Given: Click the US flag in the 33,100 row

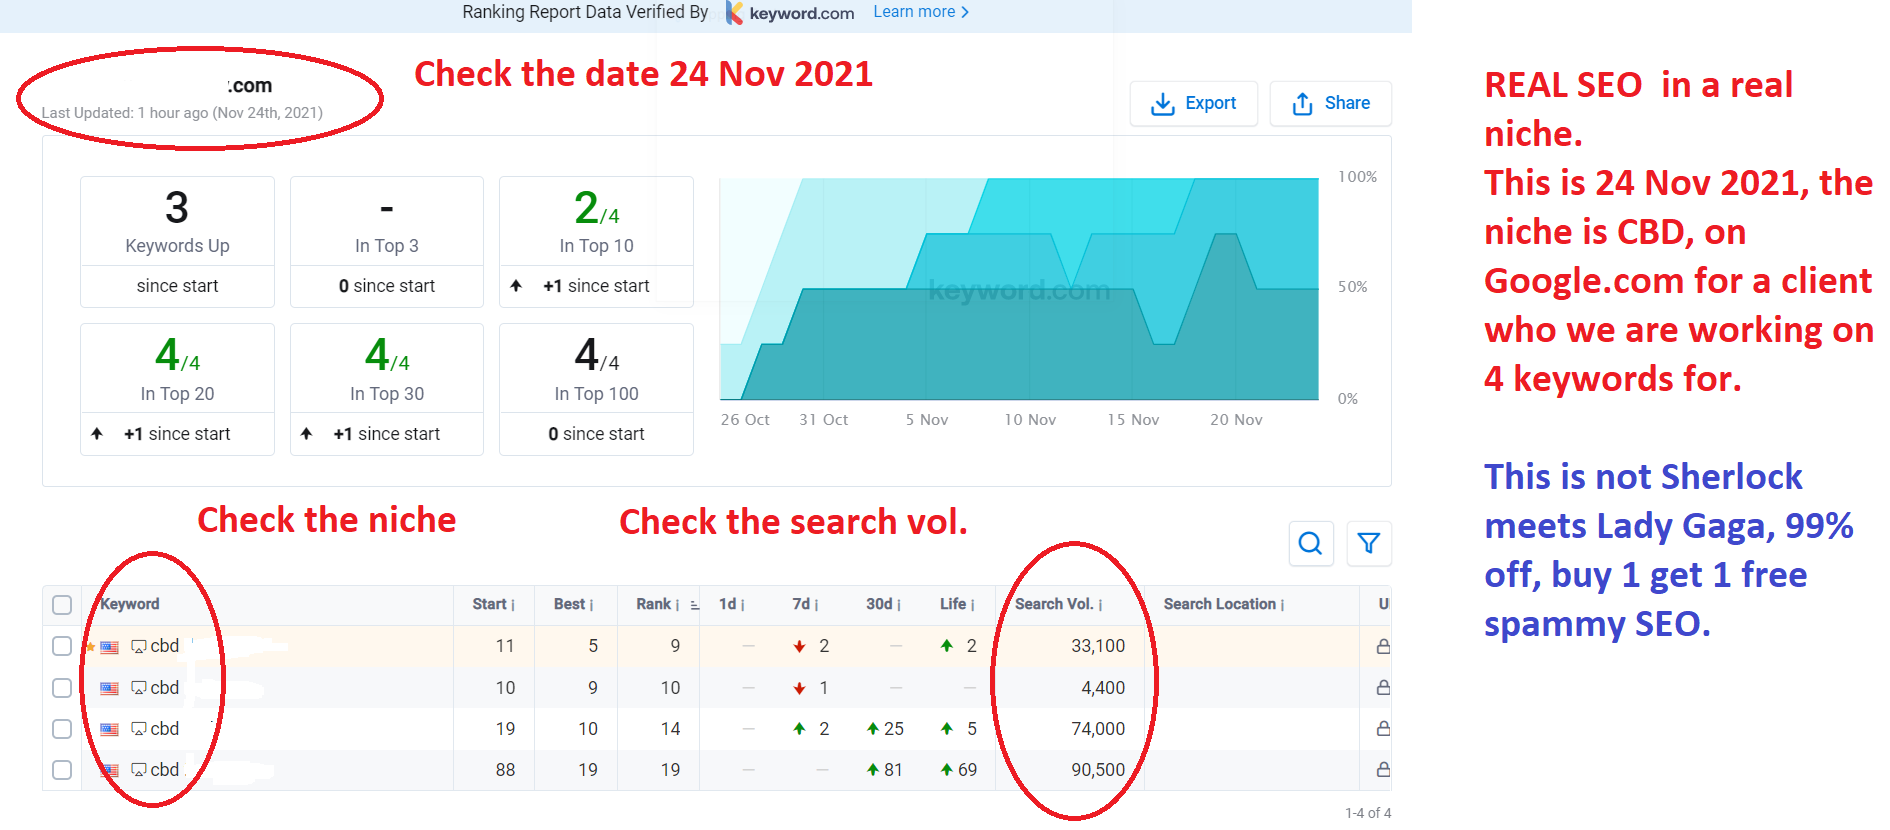Looking at the screenshot, I should [110, 647].
